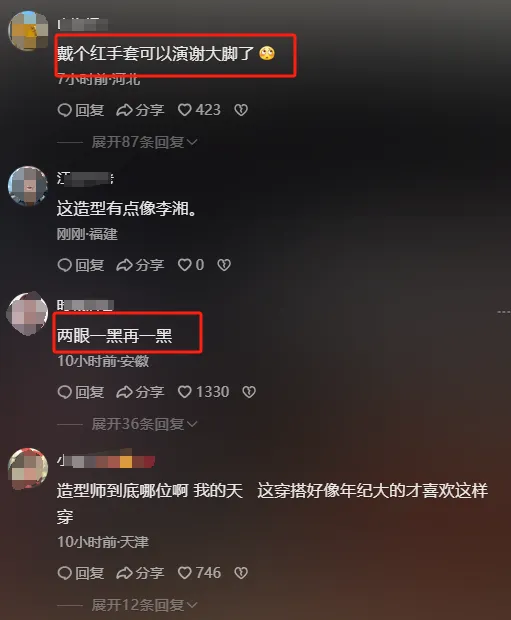Dislike the 造型师 comment from 天津
The width and height of the screenshot is (511, 620).
click(241, 573)
